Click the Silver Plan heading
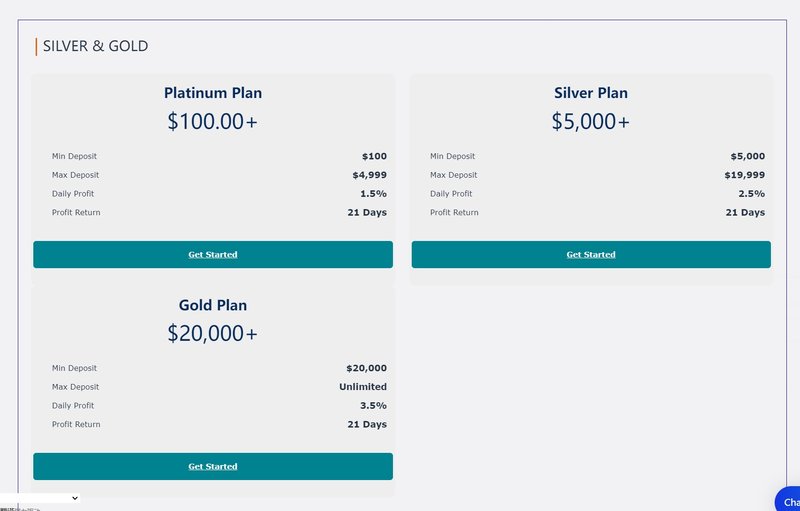The image size is (800, 511). pyautogui.click(x=591, y=93)
